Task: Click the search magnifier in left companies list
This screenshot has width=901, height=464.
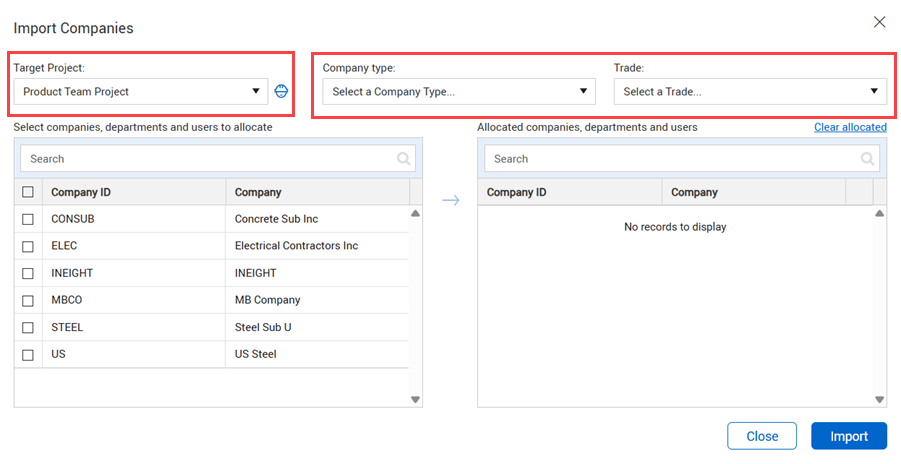Action: click(x=404, y=159)
